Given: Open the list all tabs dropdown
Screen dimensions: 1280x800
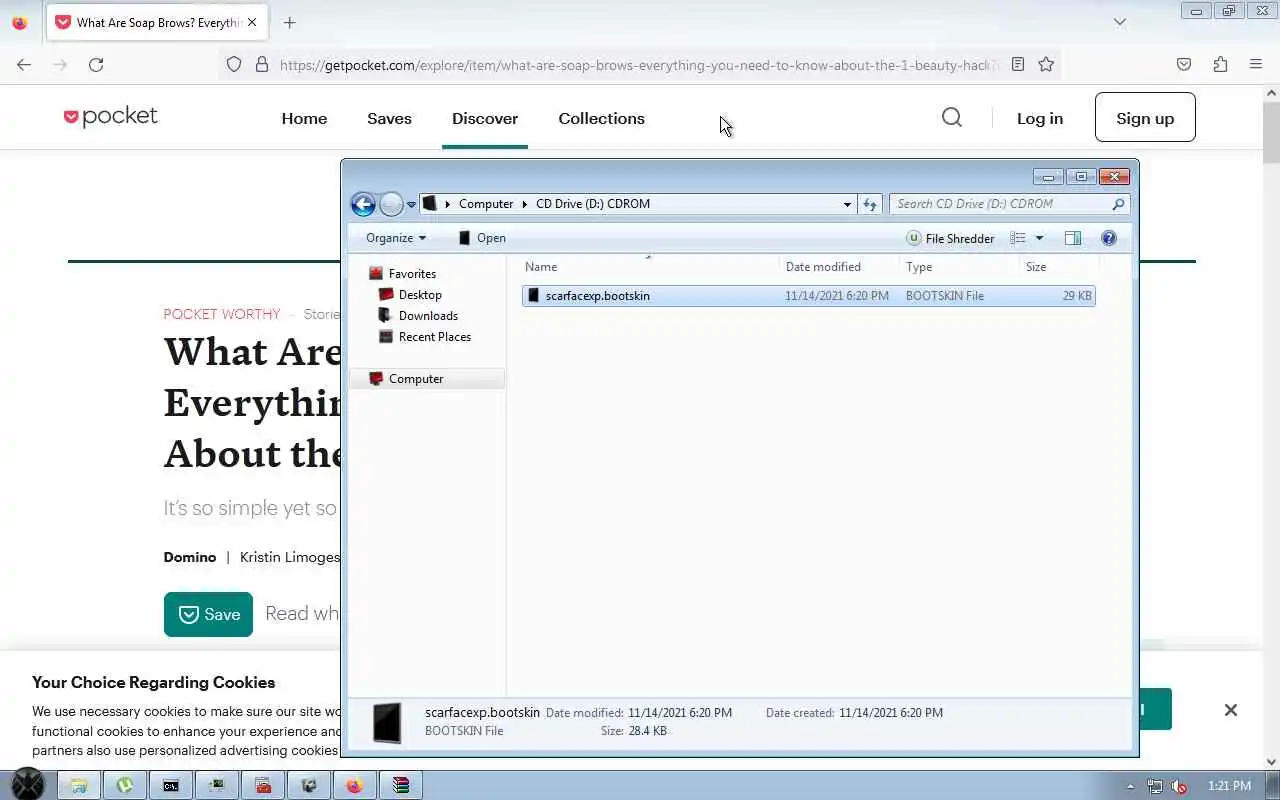Looking at the screenshot, I should click(1120, 22).
